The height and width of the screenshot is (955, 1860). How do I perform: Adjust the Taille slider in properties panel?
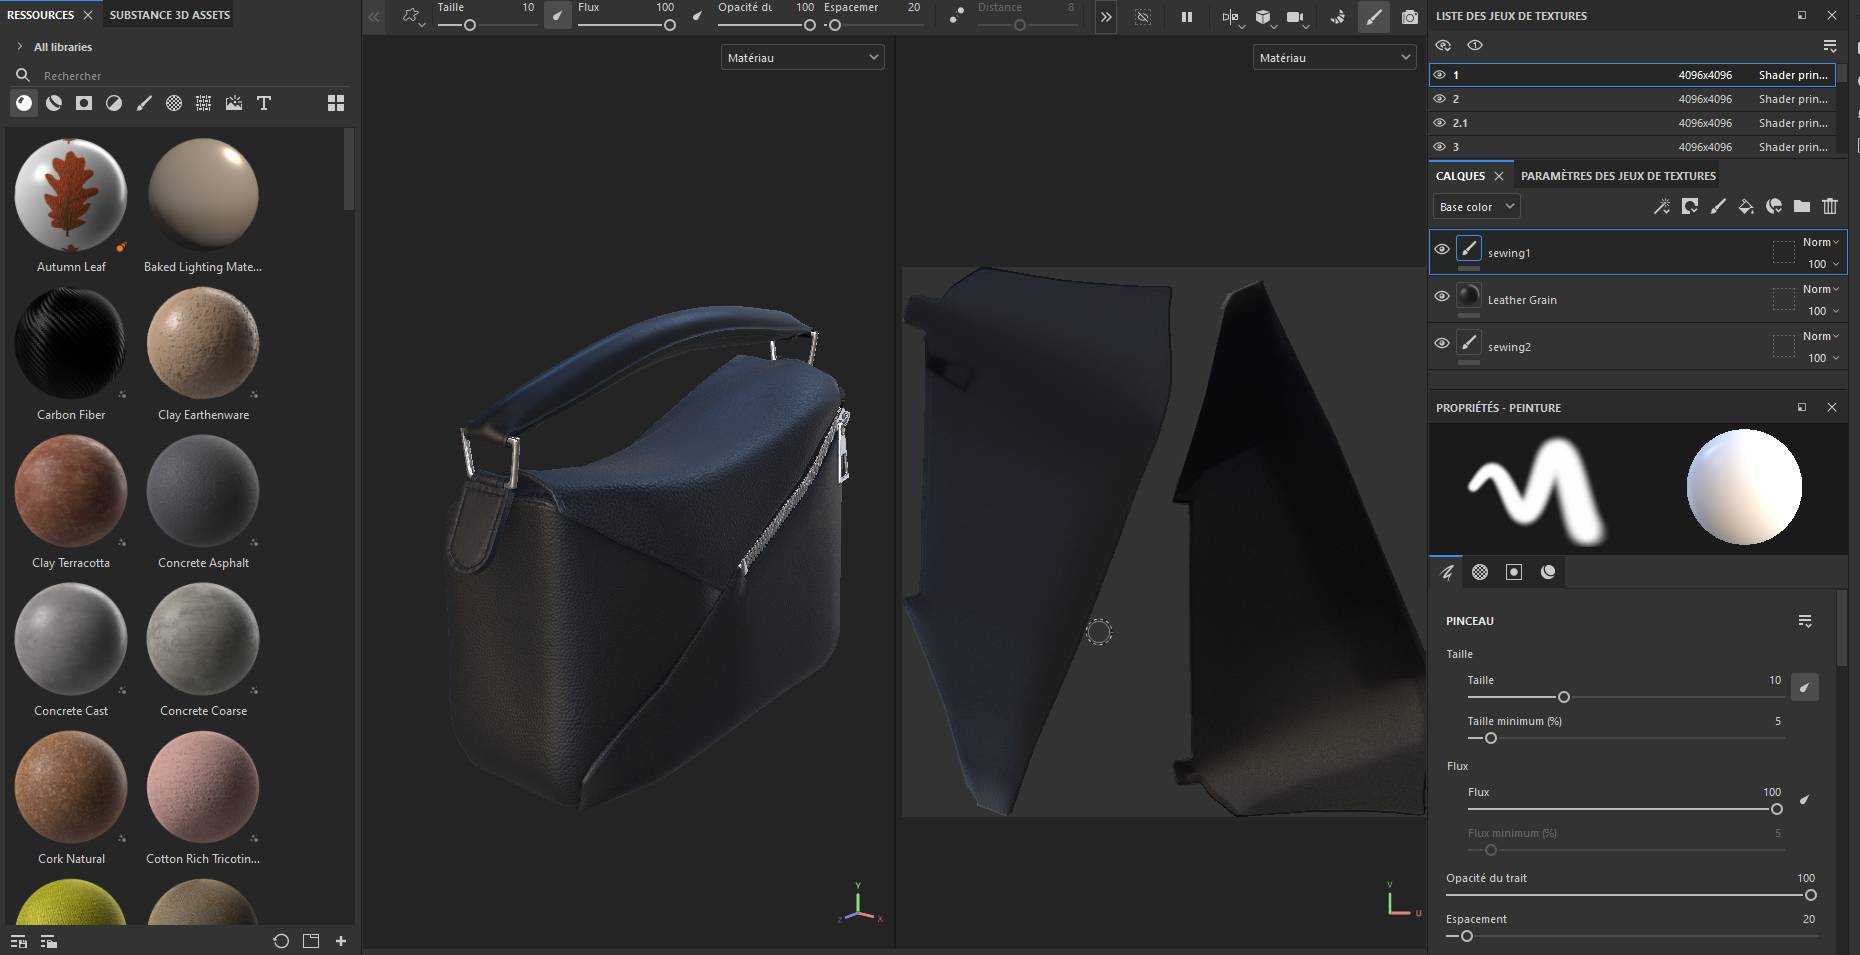1626,697
